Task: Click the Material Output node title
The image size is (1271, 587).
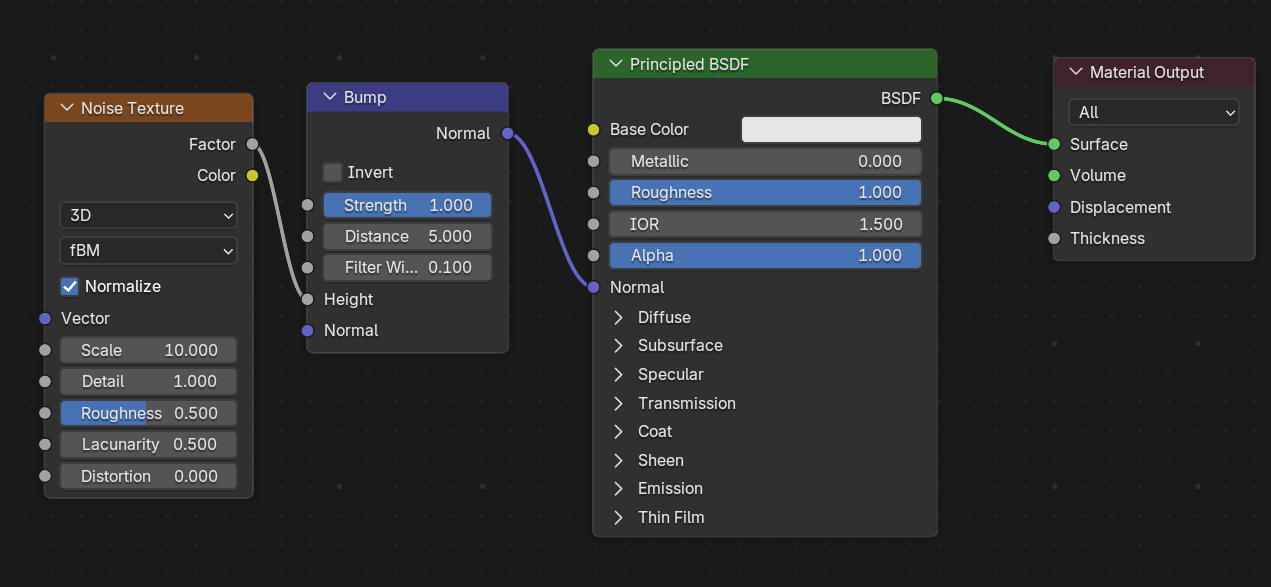Action: click(1146, 72)
